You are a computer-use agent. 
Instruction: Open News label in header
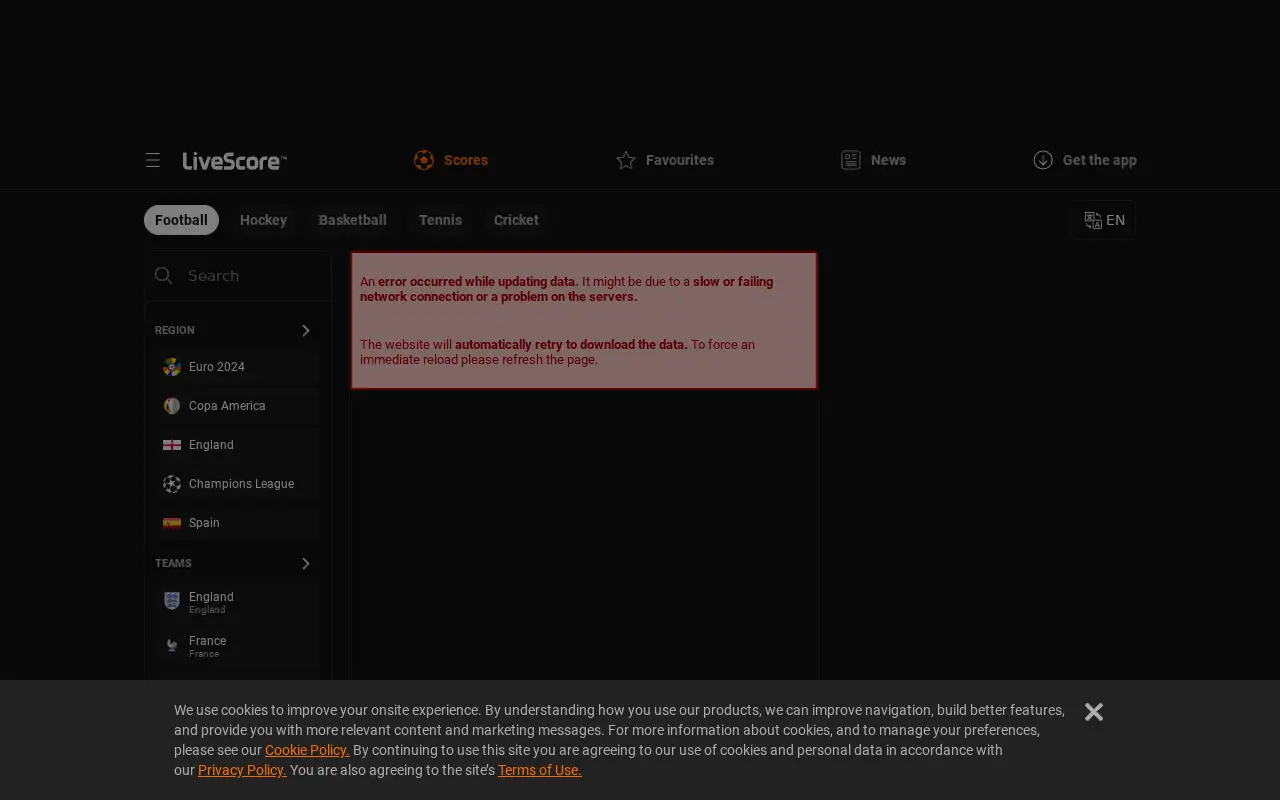click(888, 160)
